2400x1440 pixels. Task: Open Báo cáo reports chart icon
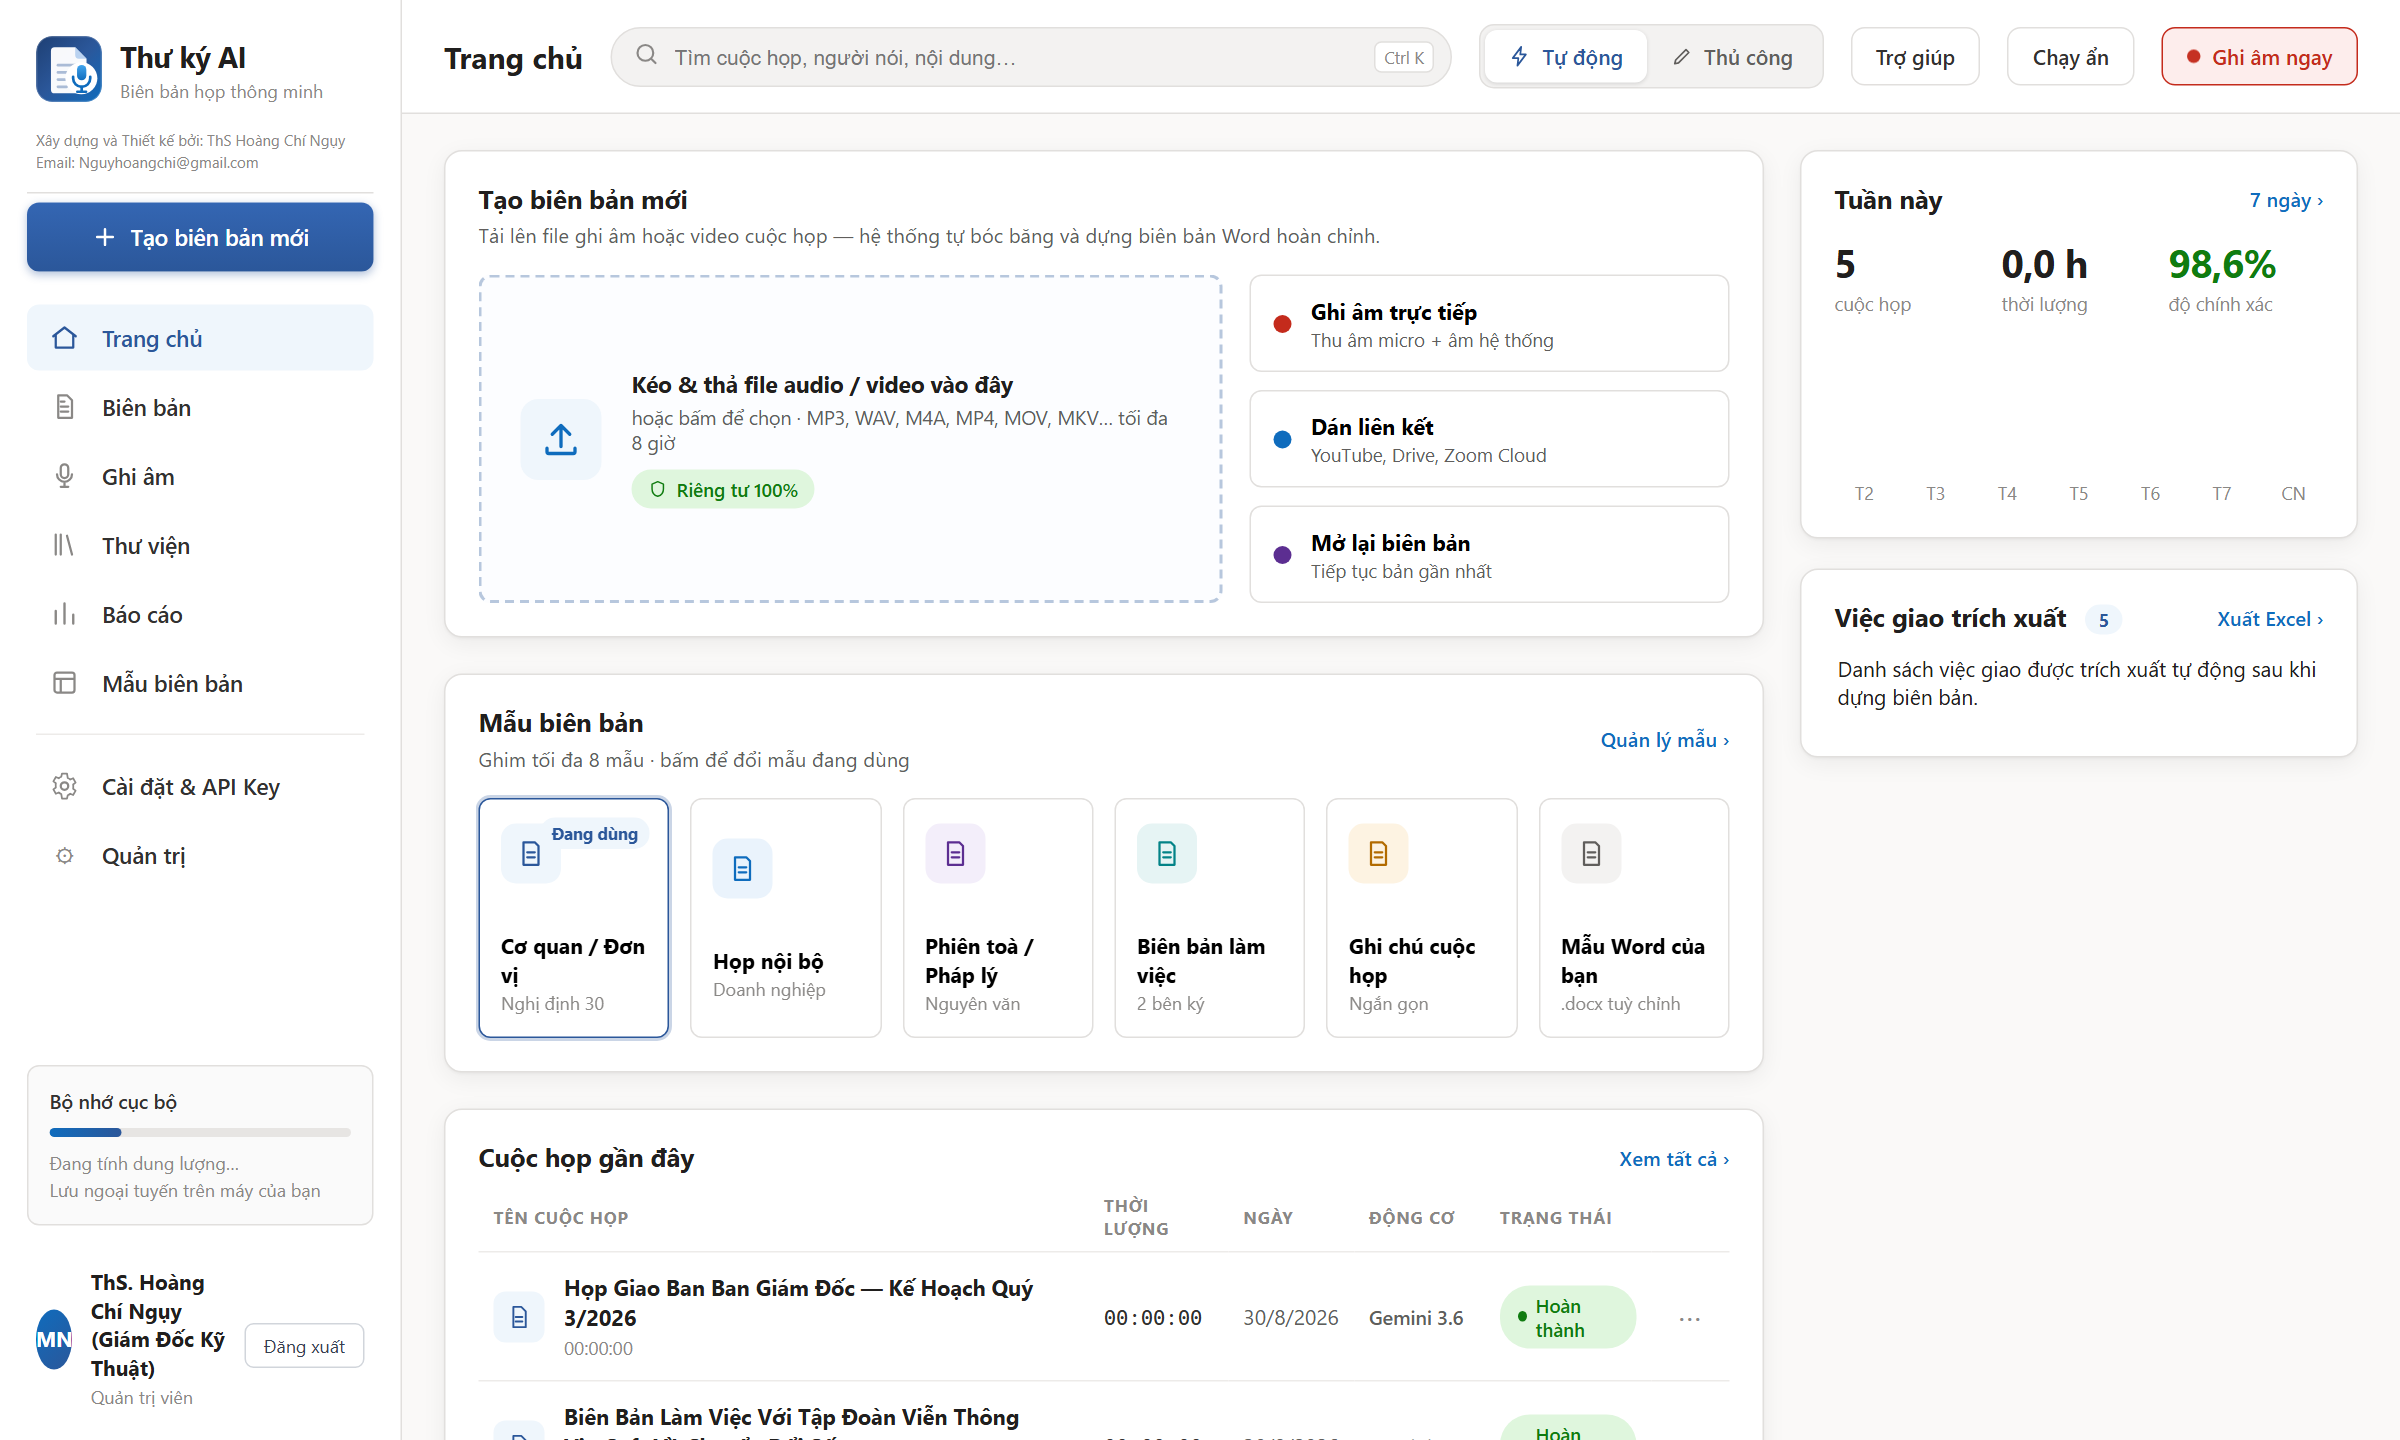[65, 615]
